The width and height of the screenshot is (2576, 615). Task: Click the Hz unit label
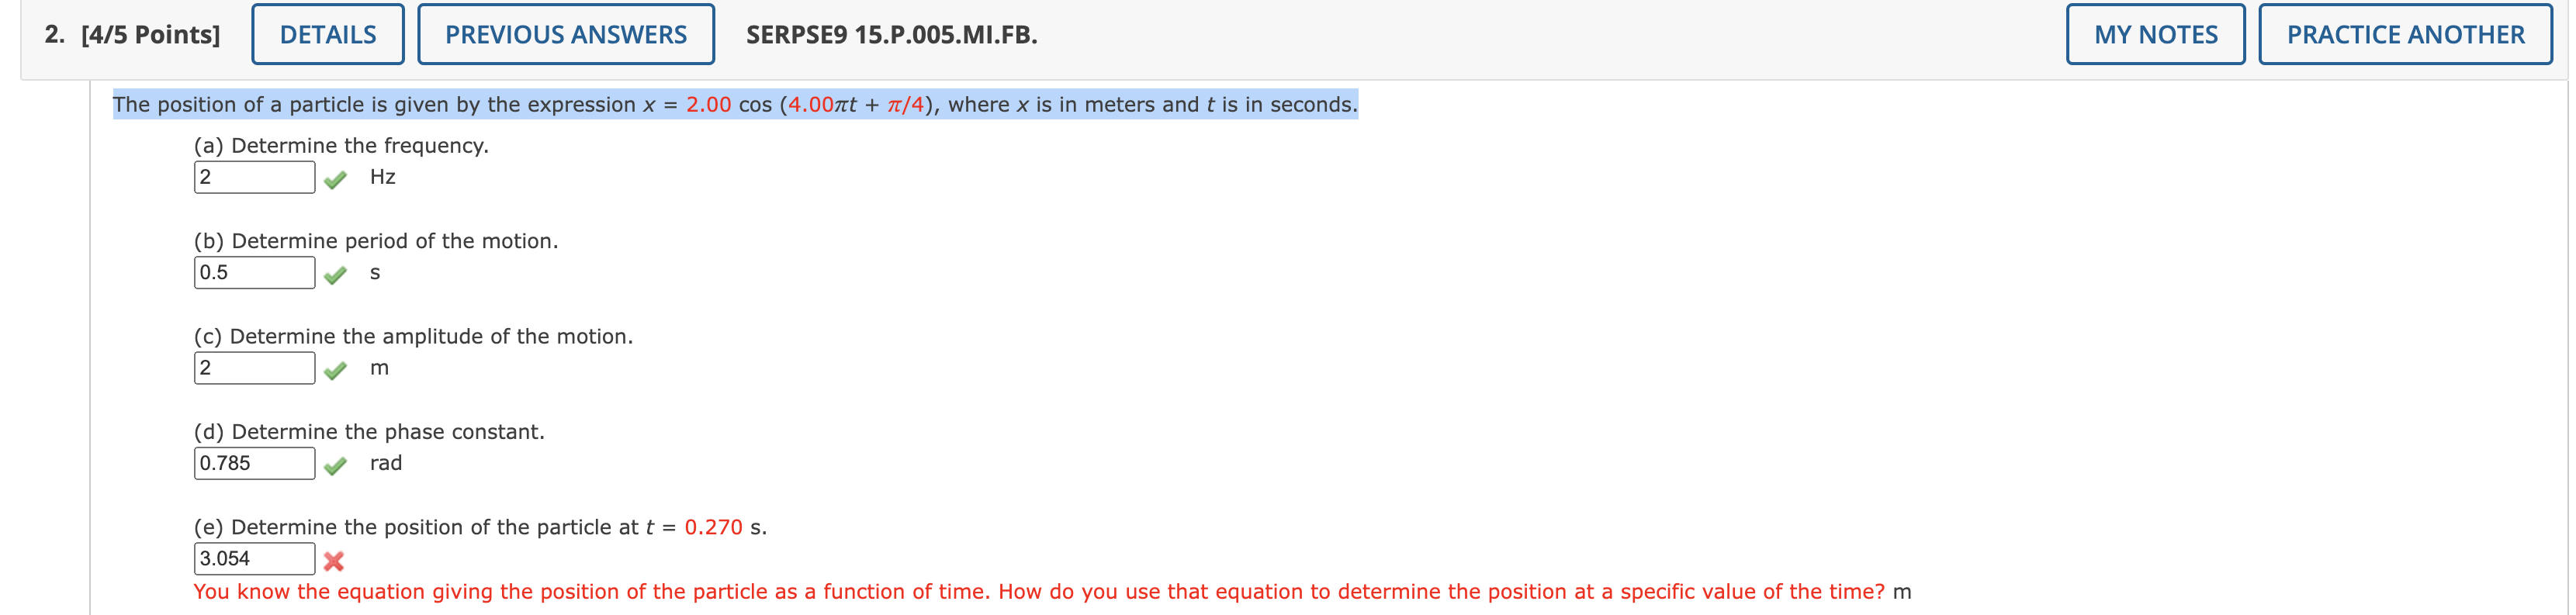pos(383,176)
